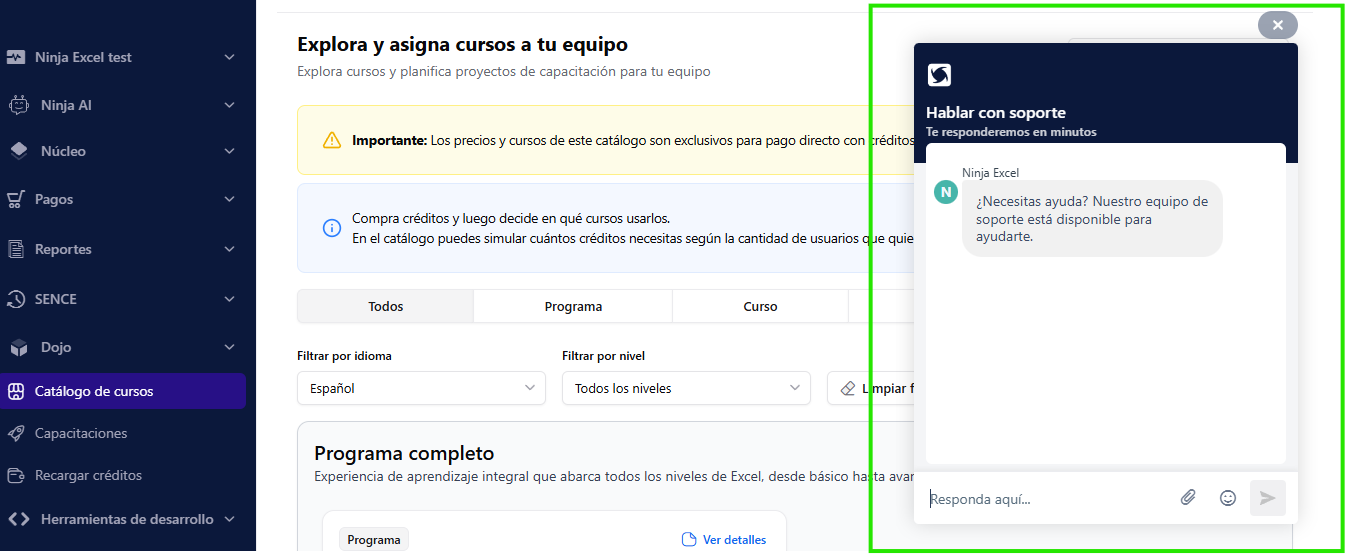
Task: Expand the Ninja AI menu chevron
Action: (x=230, y=105)
